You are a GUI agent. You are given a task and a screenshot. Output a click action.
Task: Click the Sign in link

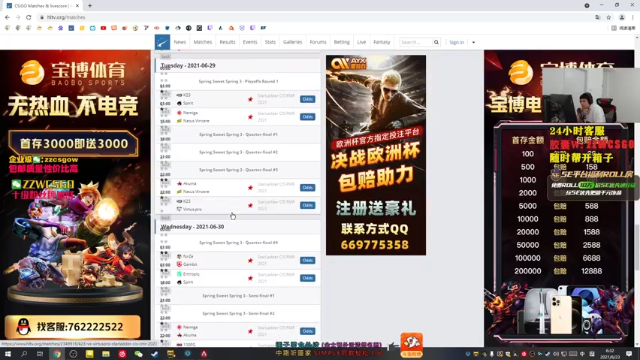(456, 42)
